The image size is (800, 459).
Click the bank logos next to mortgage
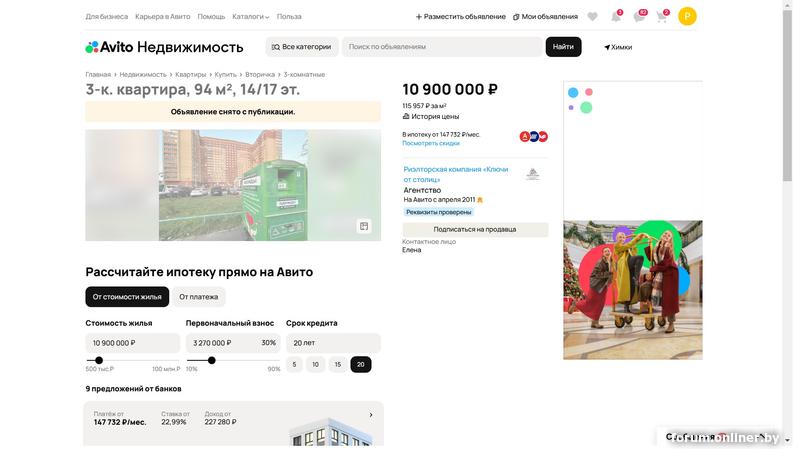coord(534,136)
